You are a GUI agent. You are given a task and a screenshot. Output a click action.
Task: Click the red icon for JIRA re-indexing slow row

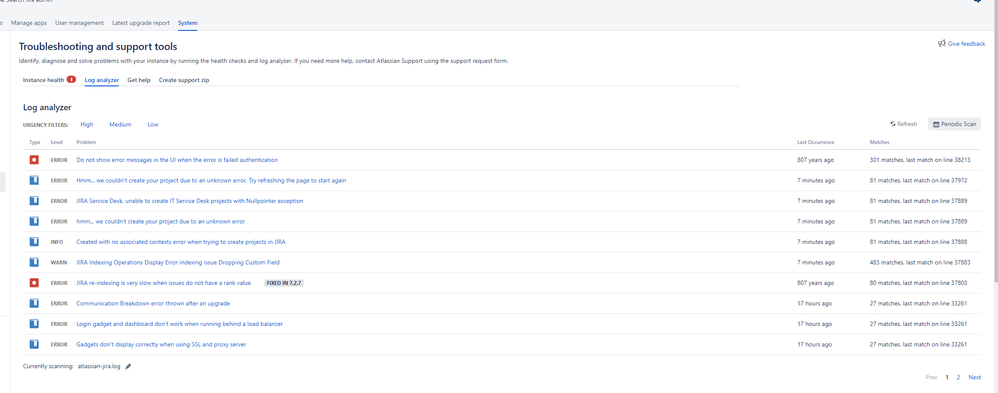pyautogui.click(x=34, y=283)
